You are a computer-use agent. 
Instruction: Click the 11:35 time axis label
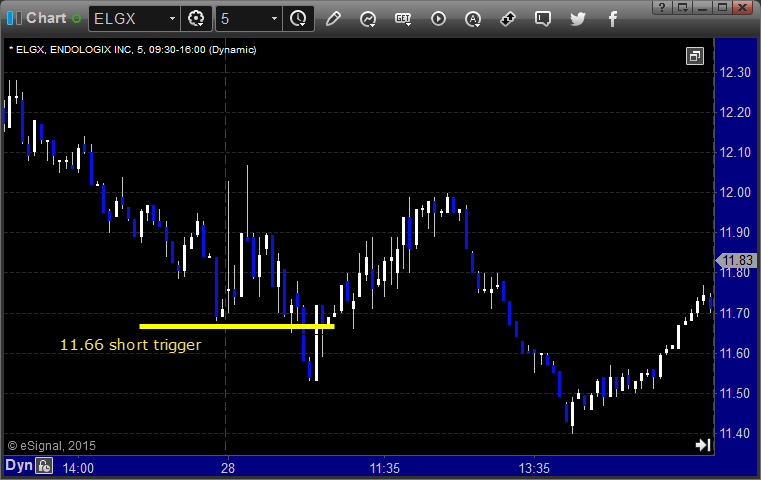(385, 468)
